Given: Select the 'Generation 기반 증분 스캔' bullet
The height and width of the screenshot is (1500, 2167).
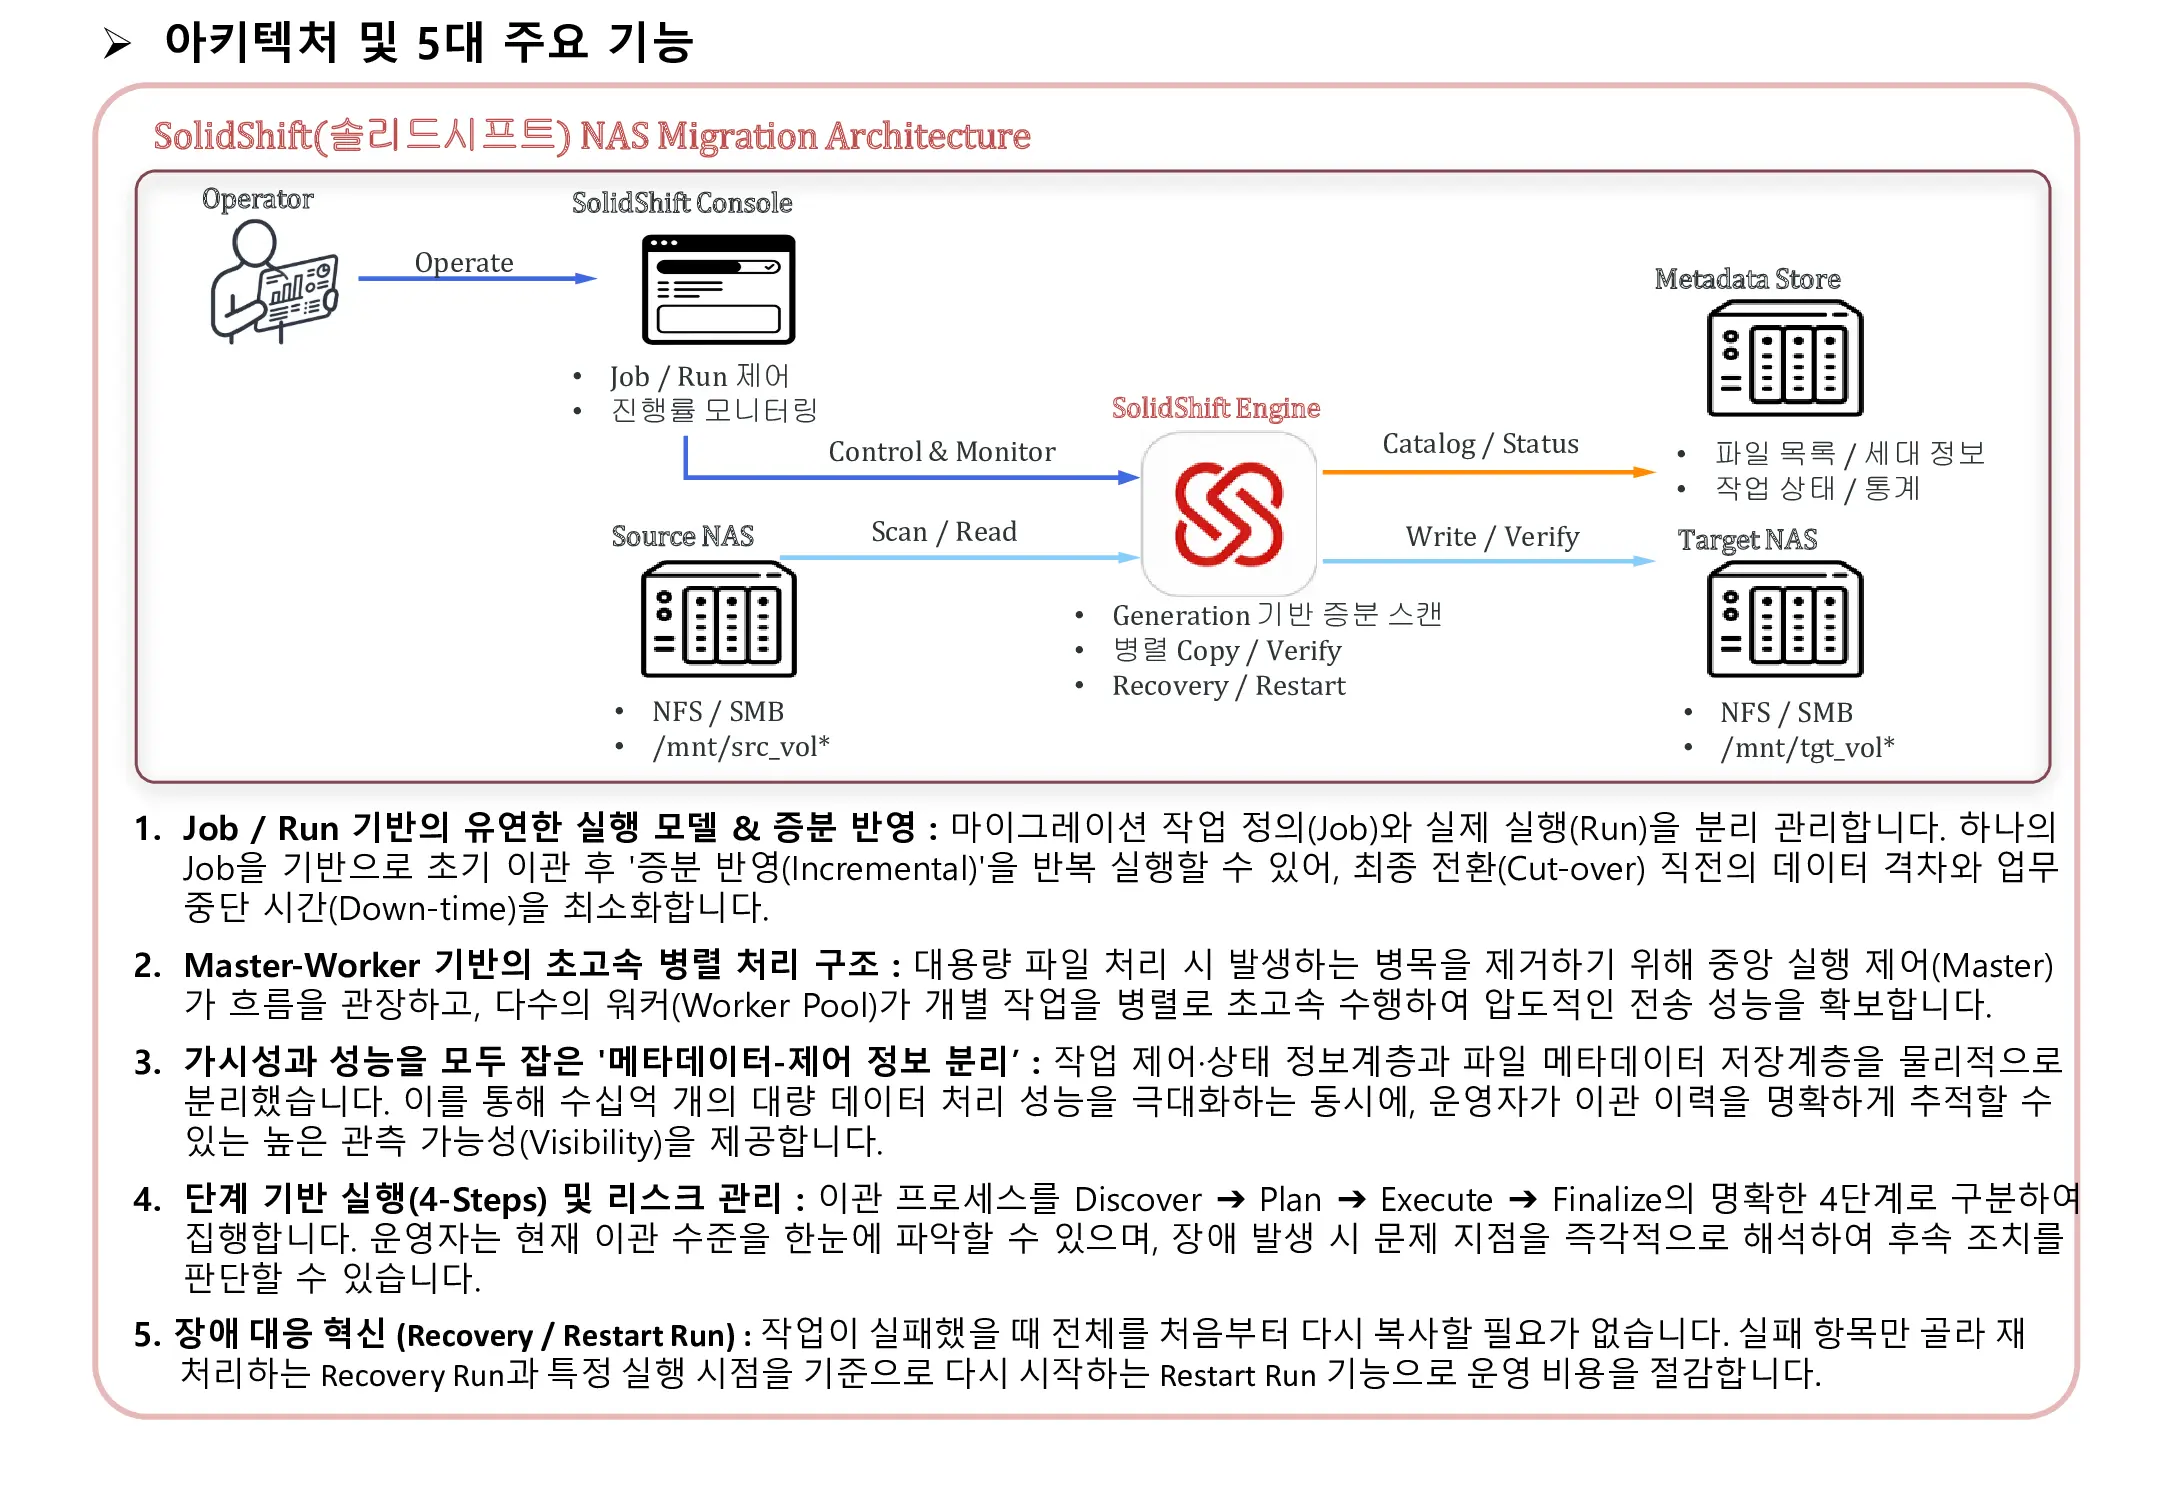Looking at the screenshot, I should (1277, 615).
